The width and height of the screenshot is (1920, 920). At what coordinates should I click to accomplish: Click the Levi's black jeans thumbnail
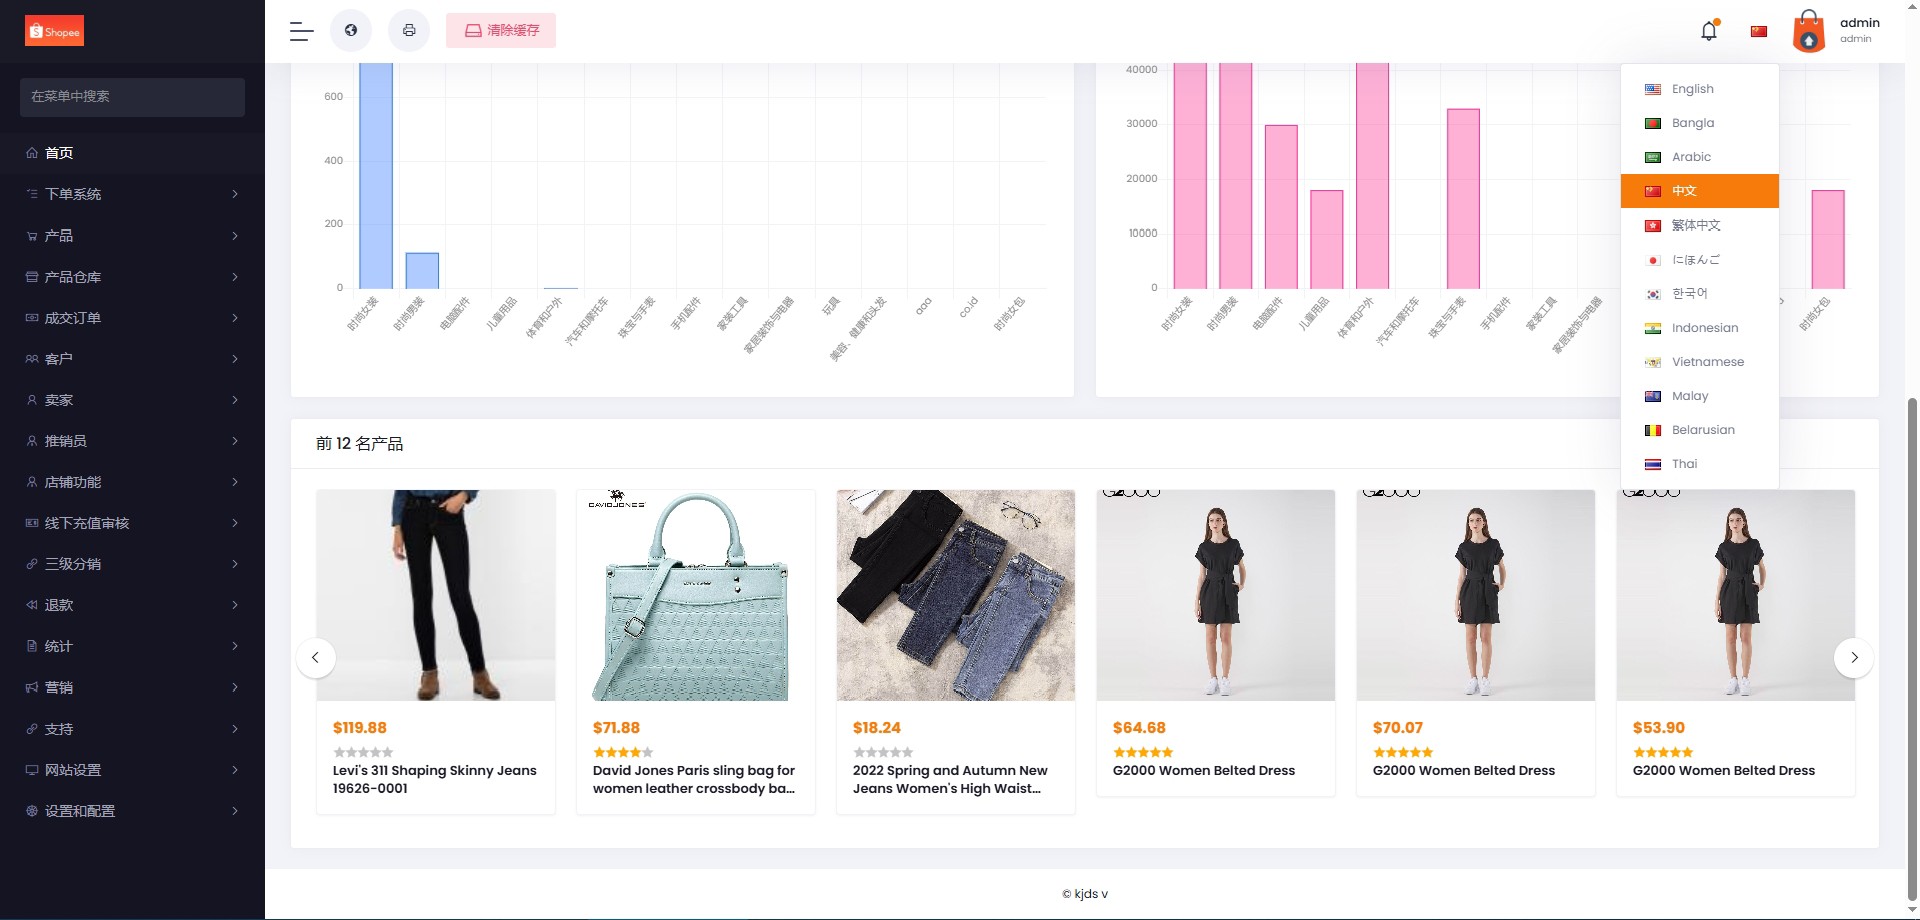[x=436, y=595]
